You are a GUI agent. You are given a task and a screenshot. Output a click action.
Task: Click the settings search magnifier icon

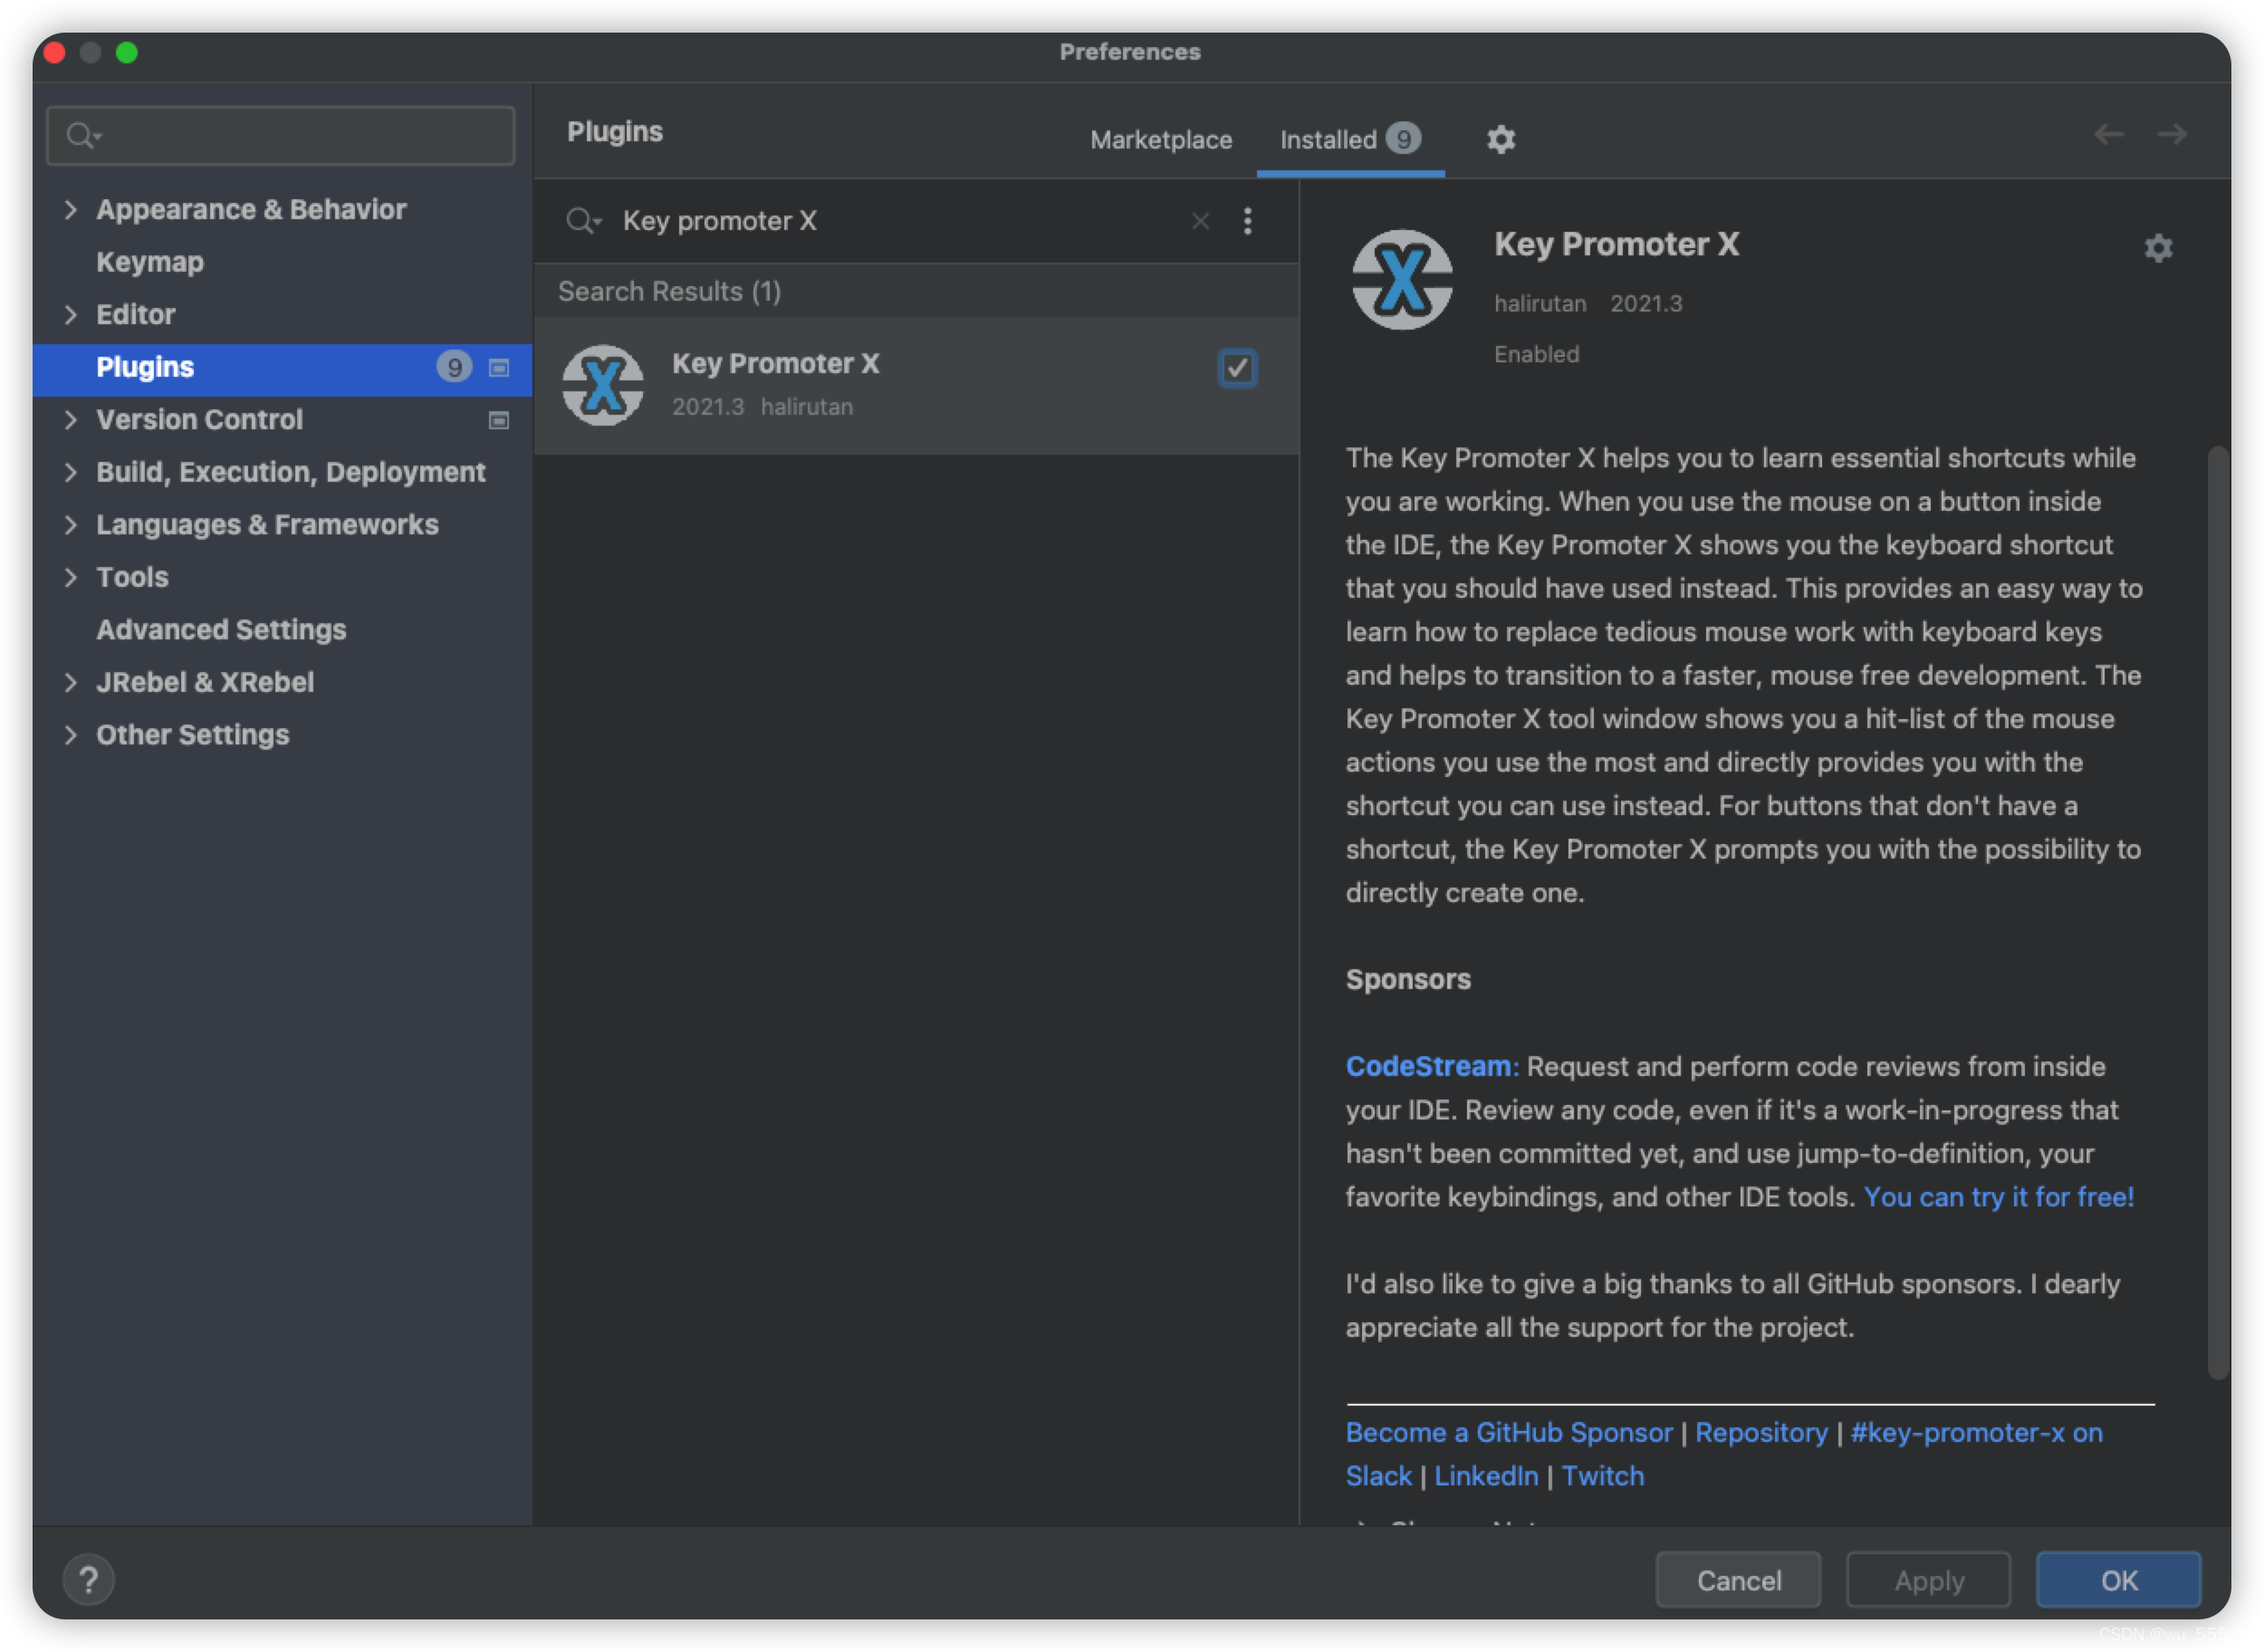click(x=83, y=135)
